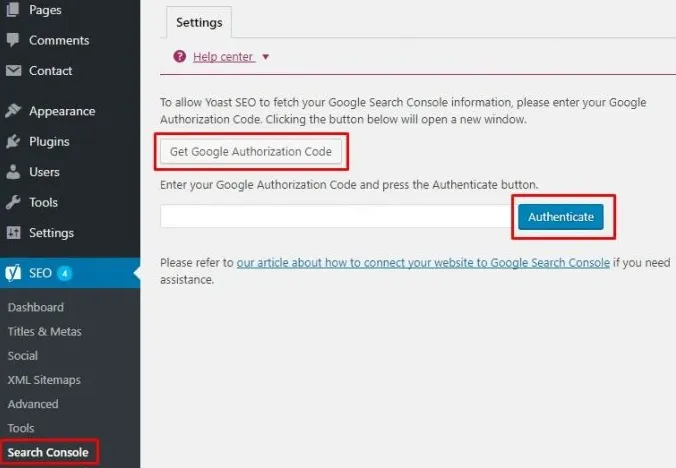Open the Search Console submenu

[x=48, y=452]
